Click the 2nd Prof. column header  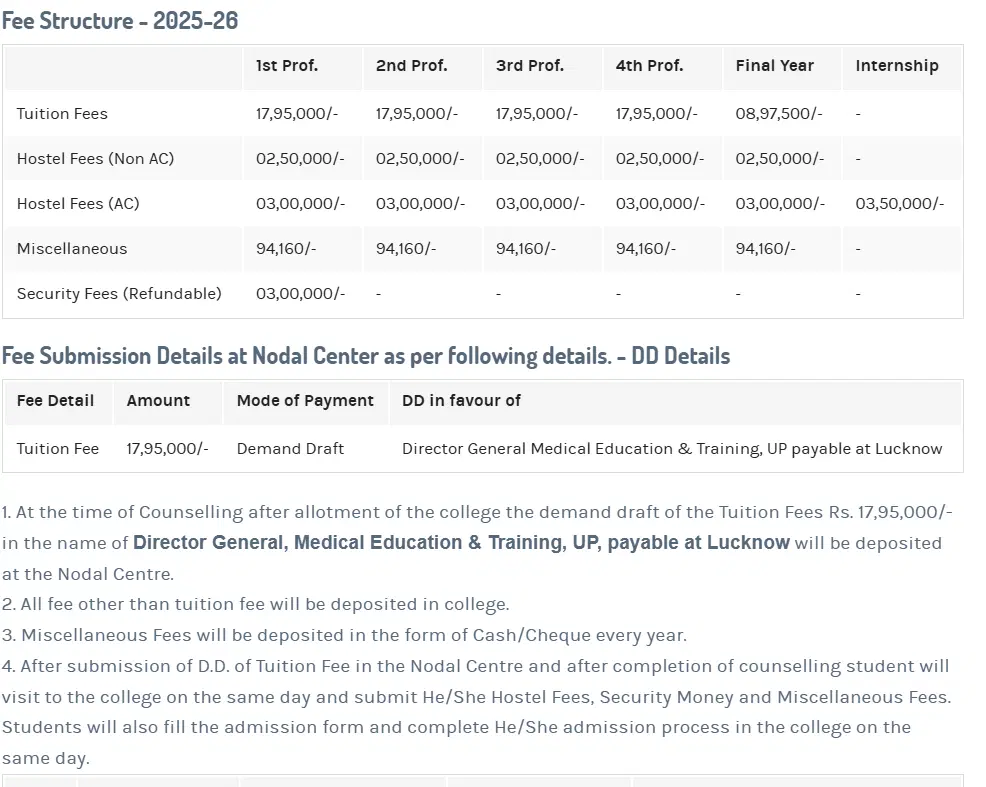tap(411, 66)
